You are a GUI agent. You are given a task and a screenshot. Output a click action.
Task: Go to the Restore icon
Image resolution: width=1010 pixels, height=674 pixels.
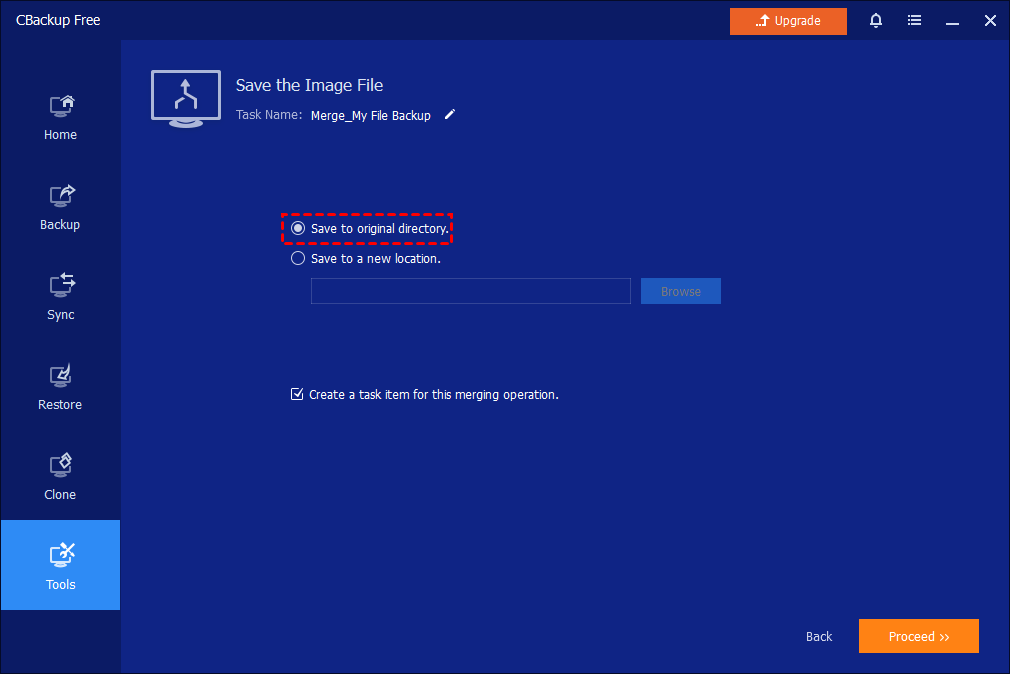[60, 376]
